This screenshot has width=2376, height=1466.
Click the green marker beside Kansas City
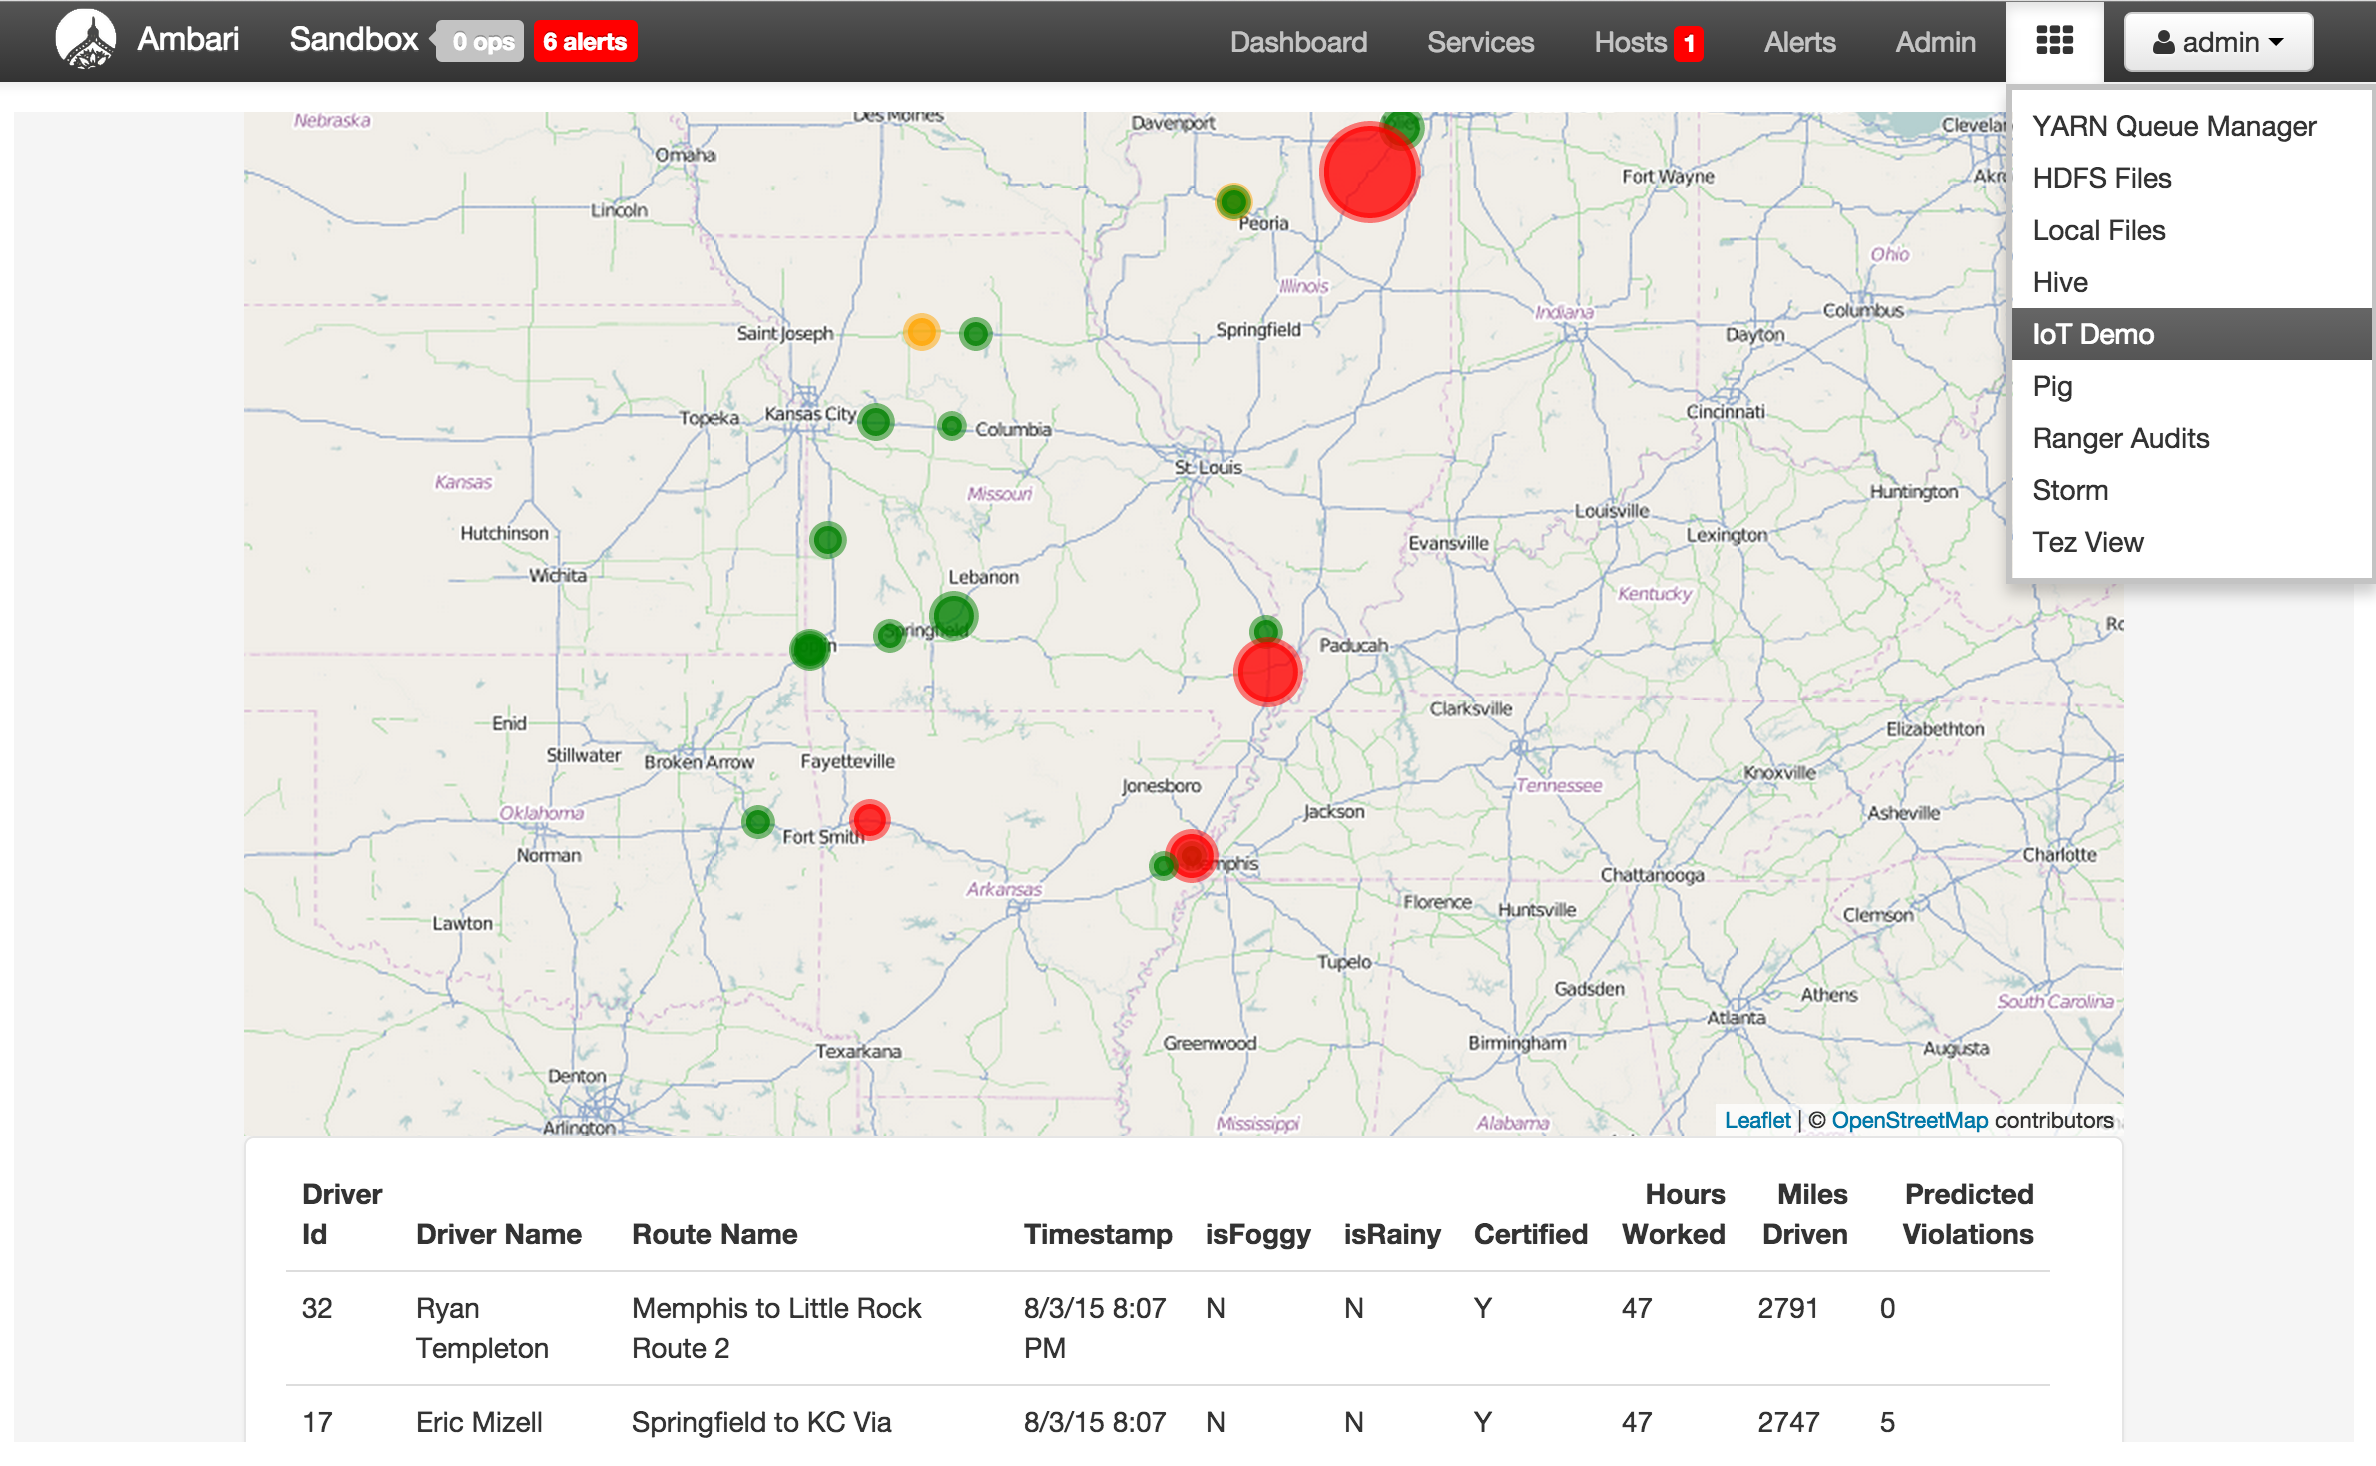(876, 422)
